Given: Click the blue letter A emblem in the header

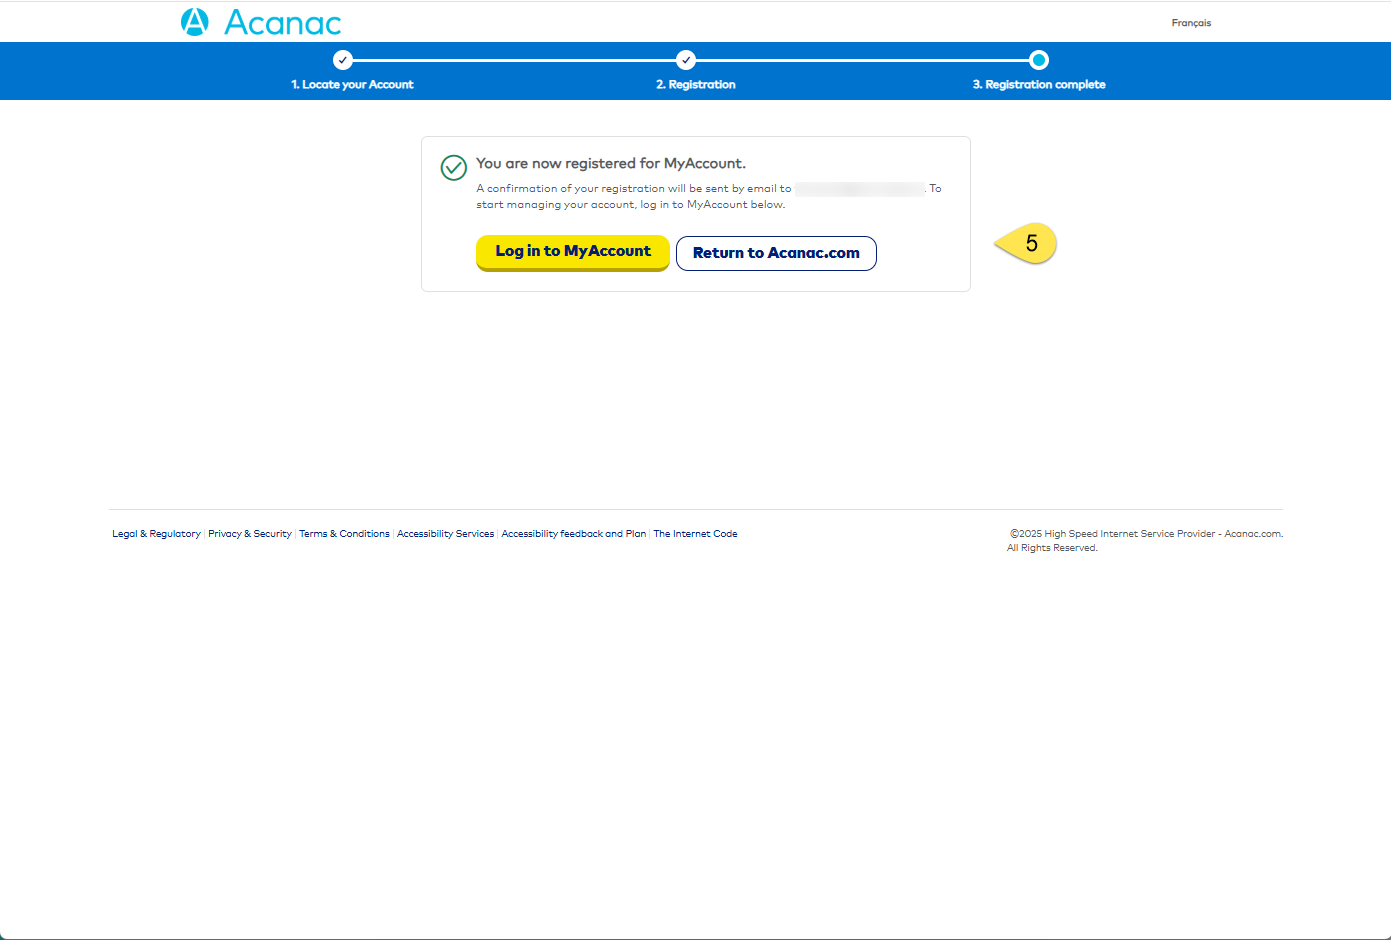Looking at the screenshot, I should pyautogui.click(x=194, y=21).
